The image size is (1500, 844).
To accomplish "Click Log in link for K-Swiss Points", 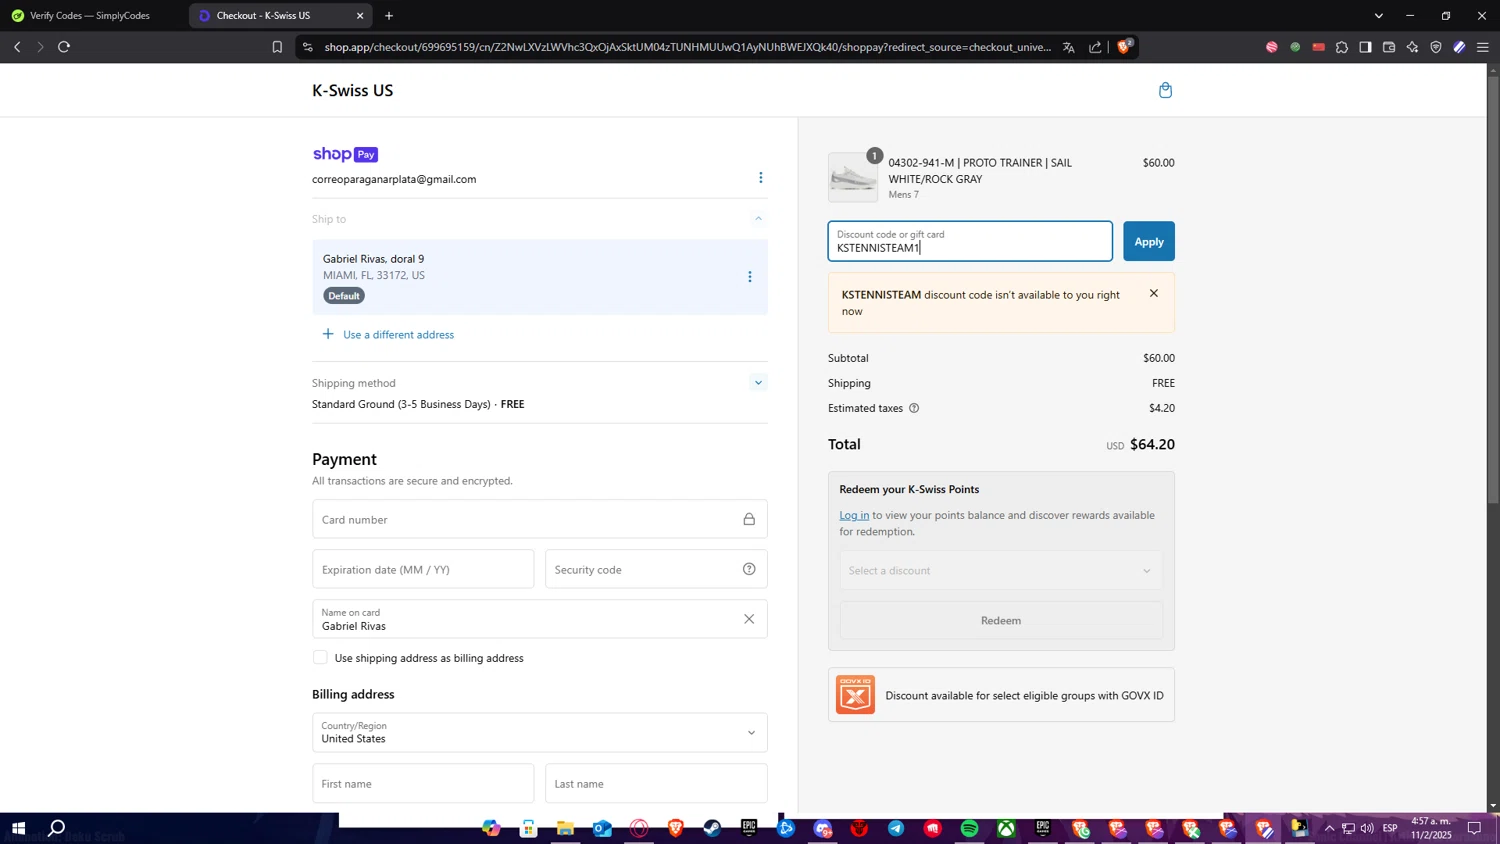I will pos(854,515).
